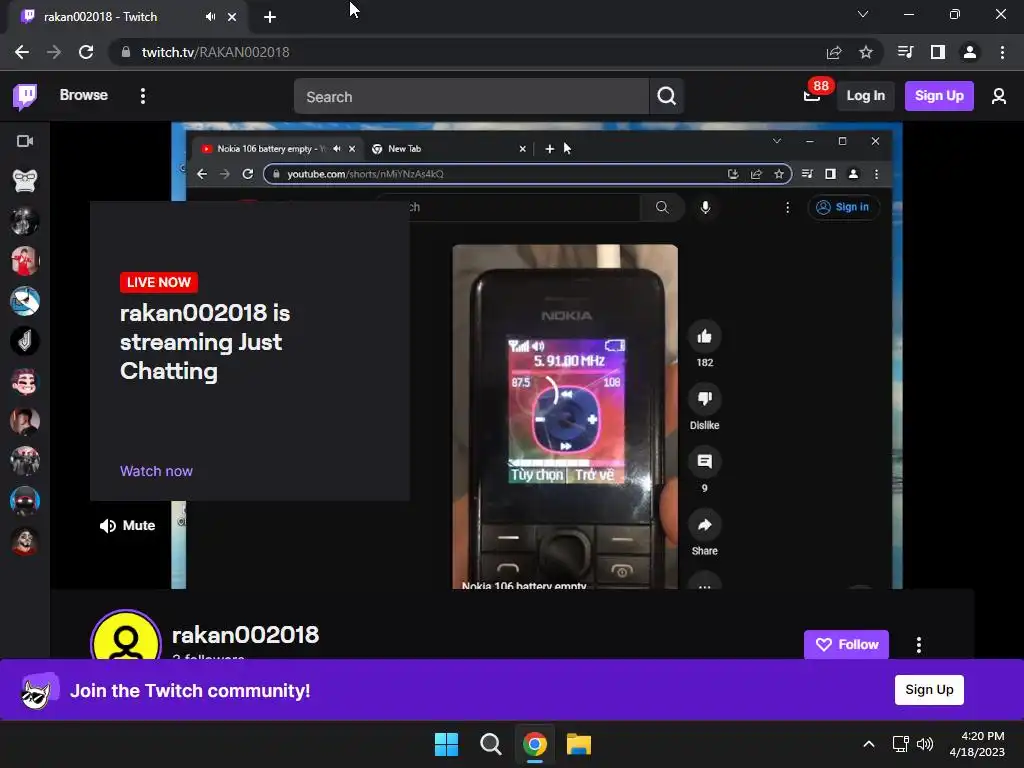Open the channel options three-dot menu
The height and width of the screenshot is (768, 1024).
[x=919, y=645]
